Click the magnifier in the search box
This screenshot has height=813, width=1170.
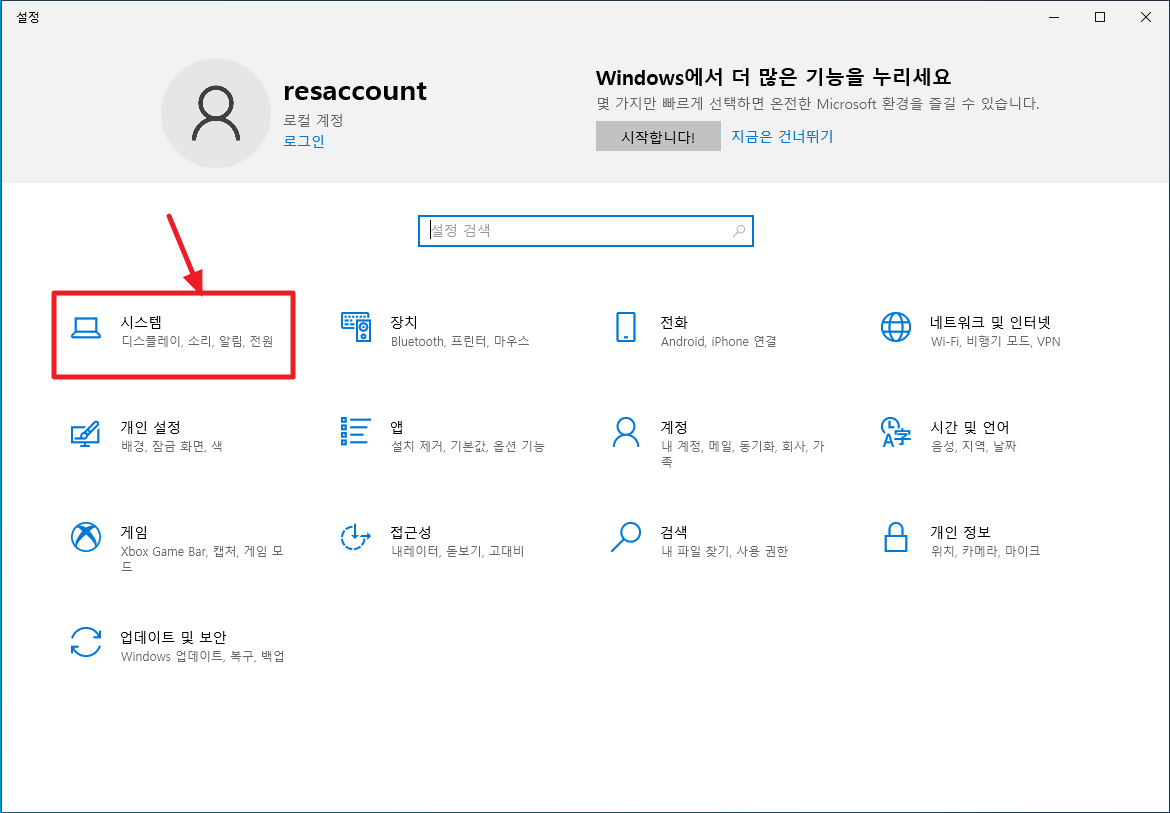click(x=739, y=231)
